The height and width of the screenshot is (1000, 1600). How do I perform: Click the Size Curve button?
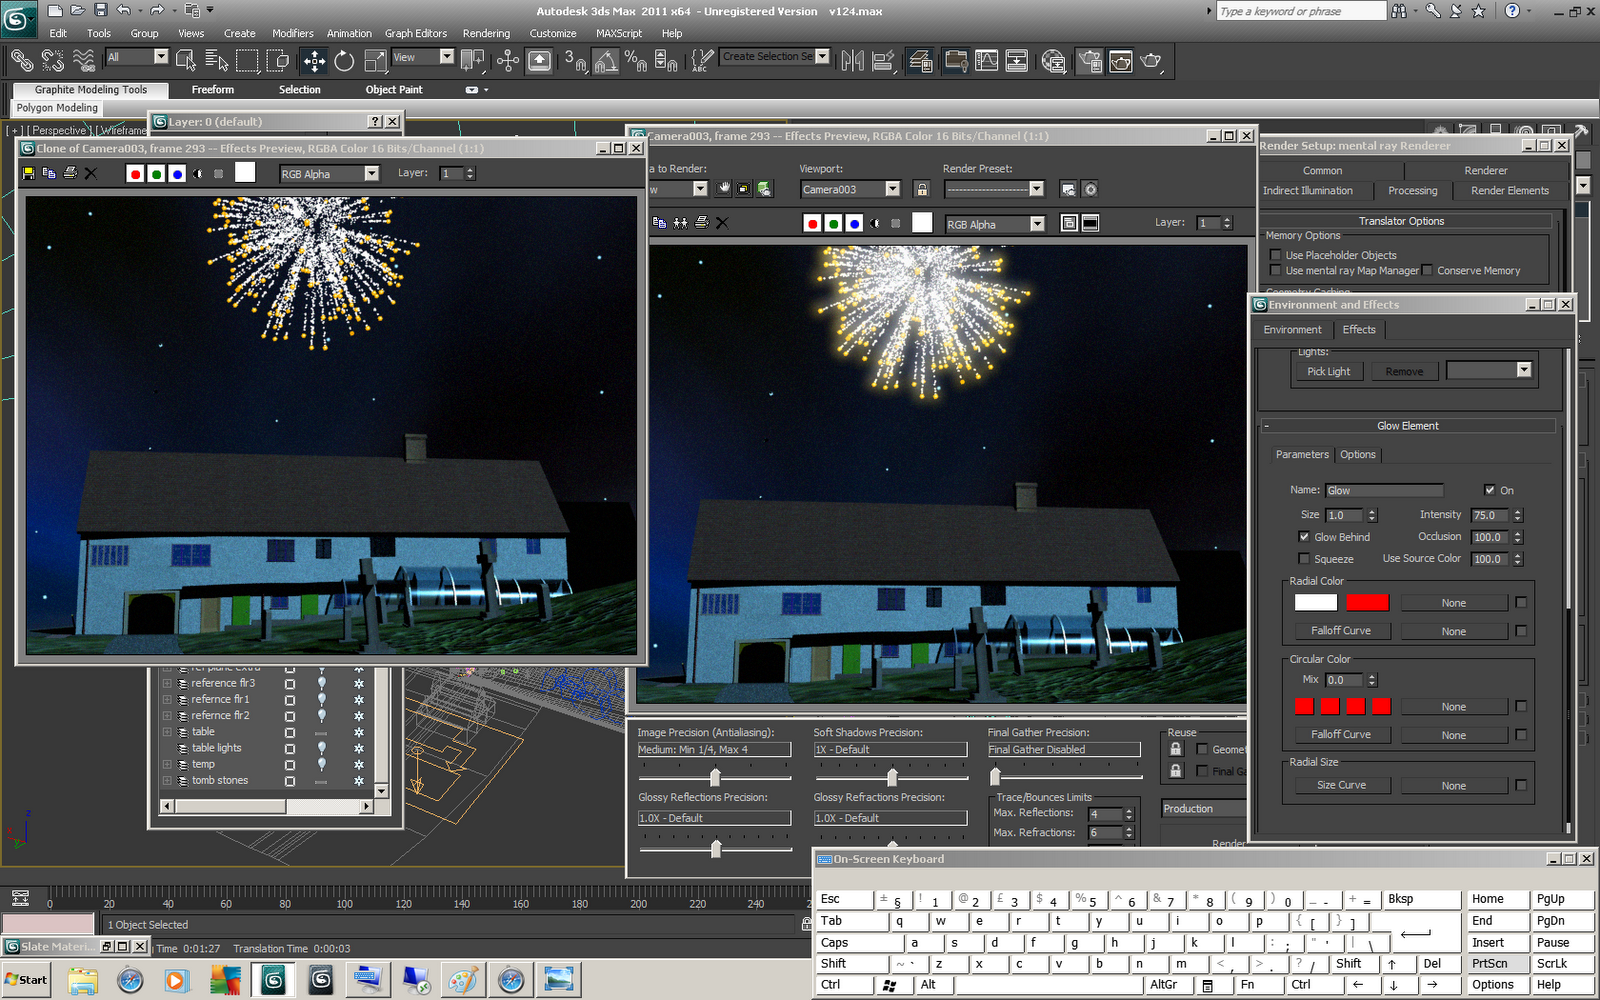1341,785
